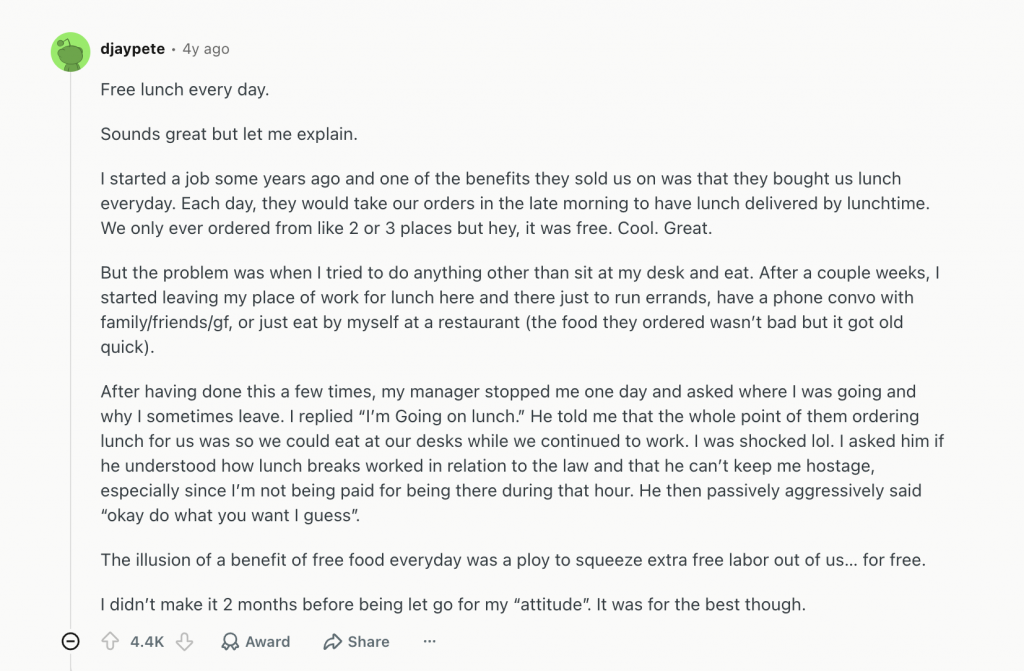Click the 4y ago timestamp
The height and width of the screenshot is (671, 1024).
pyautogui.click(x=206, y=48)
